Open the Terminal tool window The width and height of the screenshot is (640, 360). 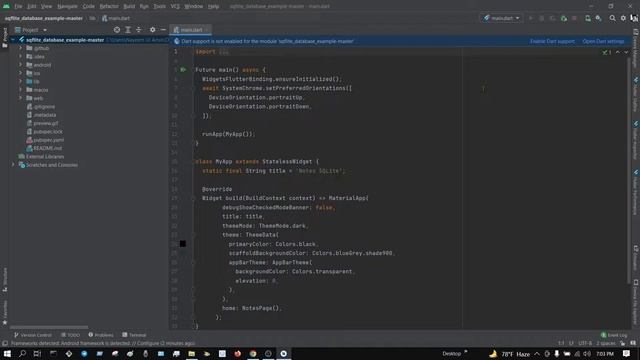click(134, 335)
